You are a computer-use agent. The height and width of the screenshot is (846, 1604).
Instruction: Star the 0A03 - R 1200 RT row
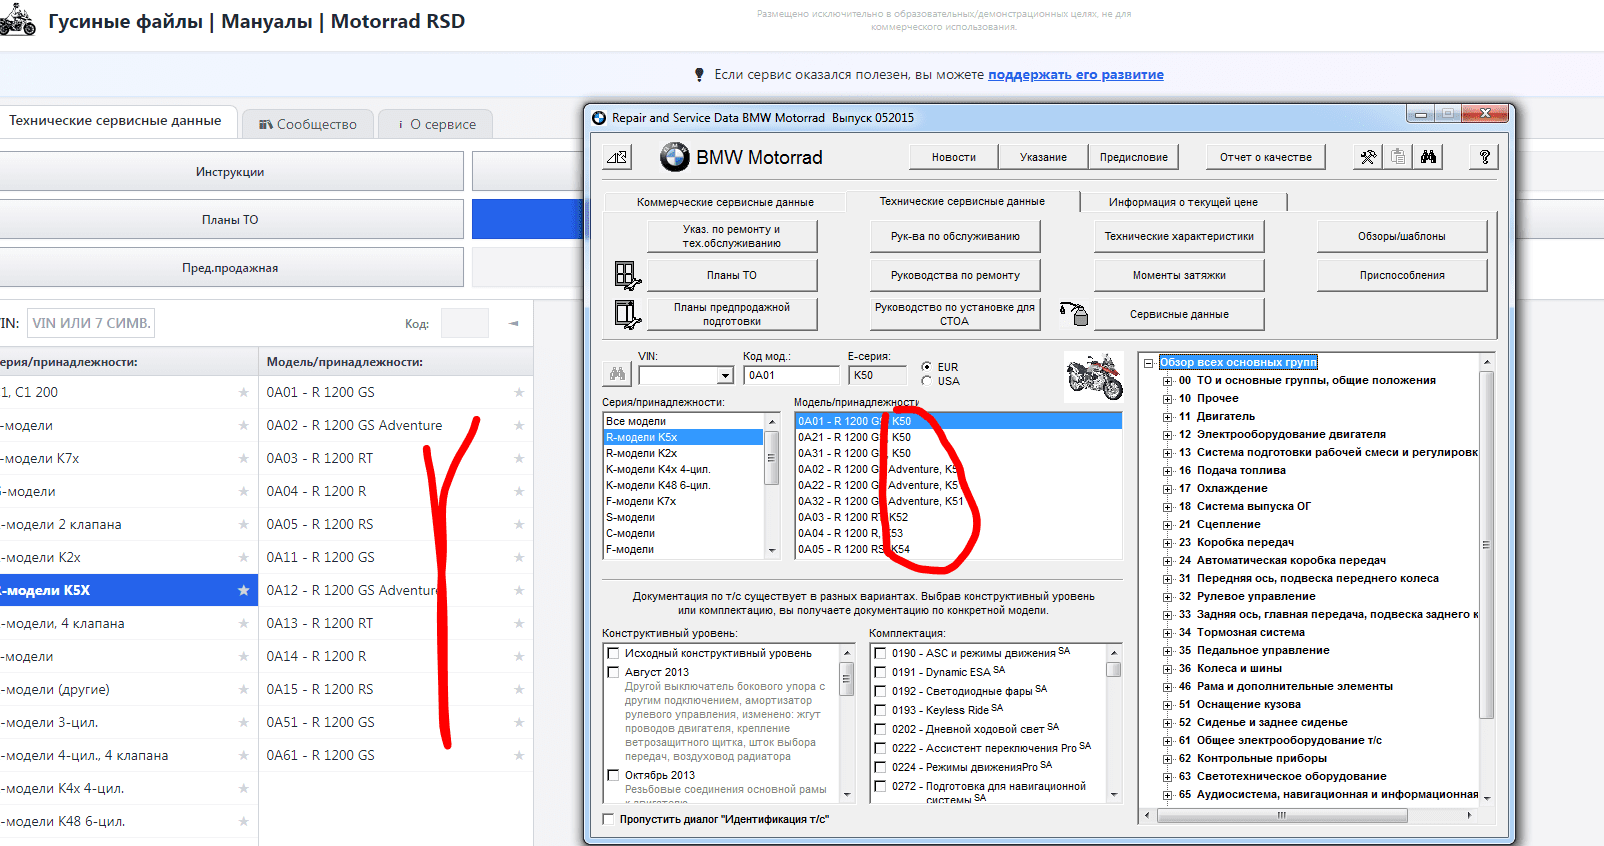pos(519,458)
